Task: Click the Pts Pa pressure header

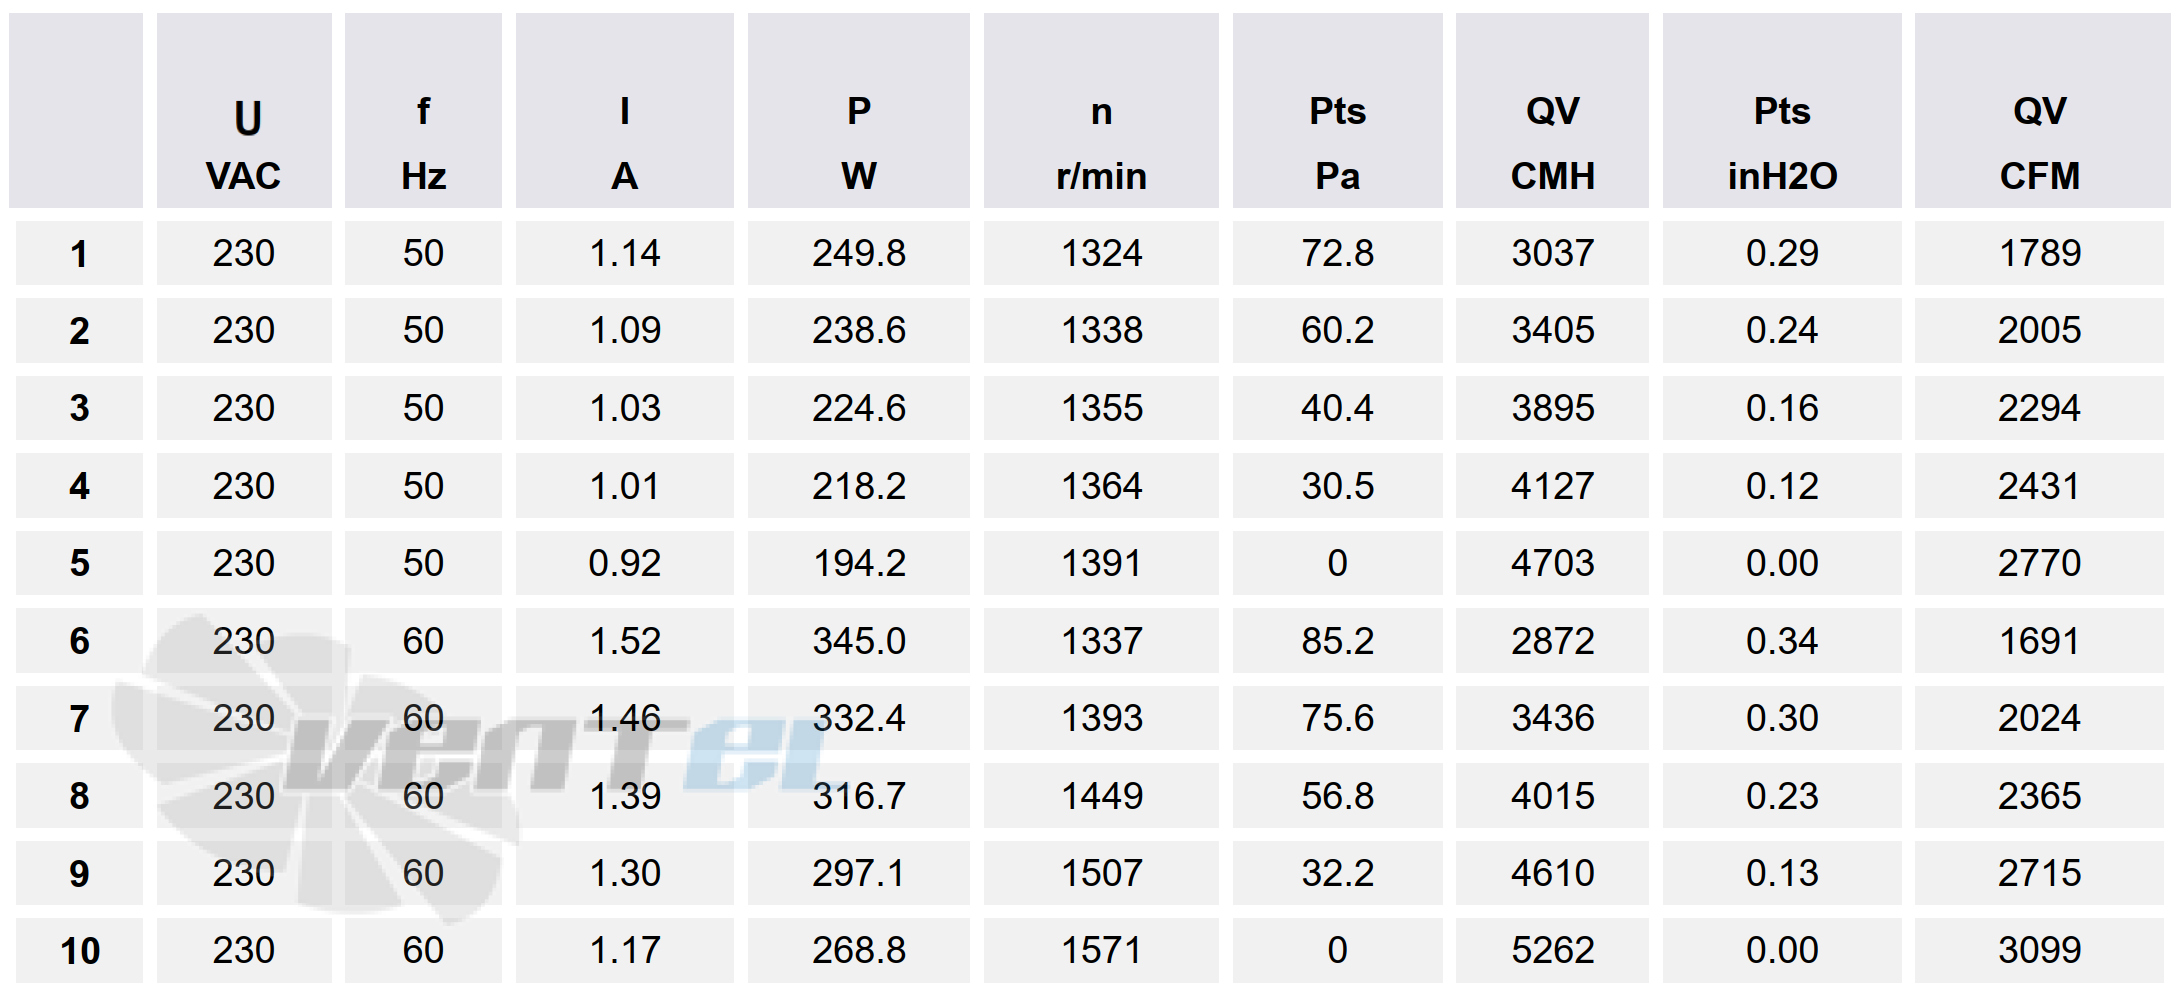Action: (1337, 145)
